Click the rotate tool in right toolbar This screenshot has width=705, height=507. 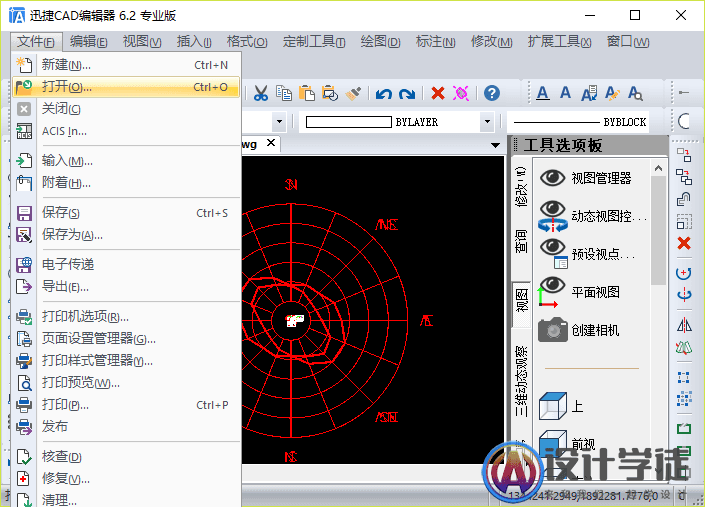click(x=684, y=273)
